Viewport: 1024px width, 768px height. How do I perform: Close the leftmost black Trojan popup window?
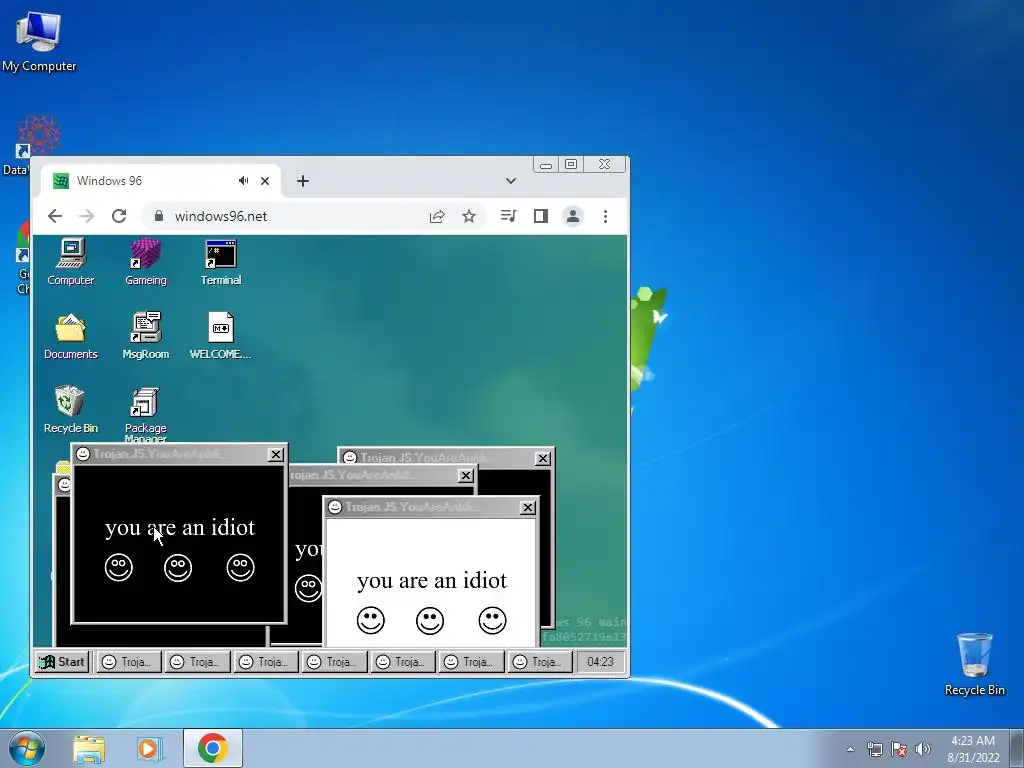click(276, 455)
